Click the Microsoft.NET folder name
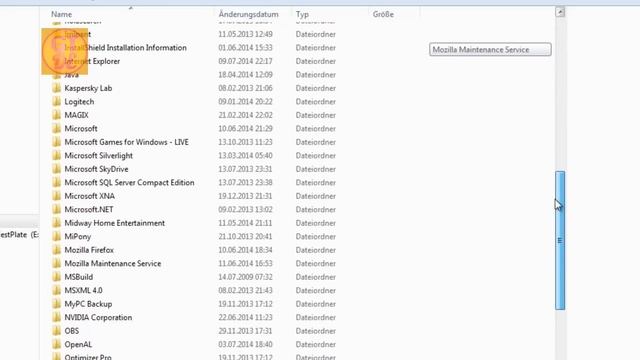The image size is (640, 360). point(89,209)
